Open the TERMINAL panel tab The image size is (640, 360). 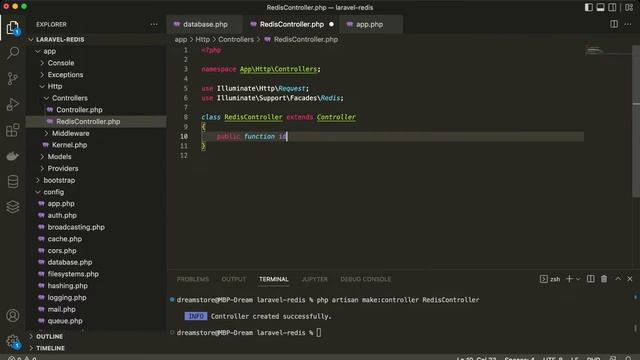pyautogui.click(x=273, y=279)
